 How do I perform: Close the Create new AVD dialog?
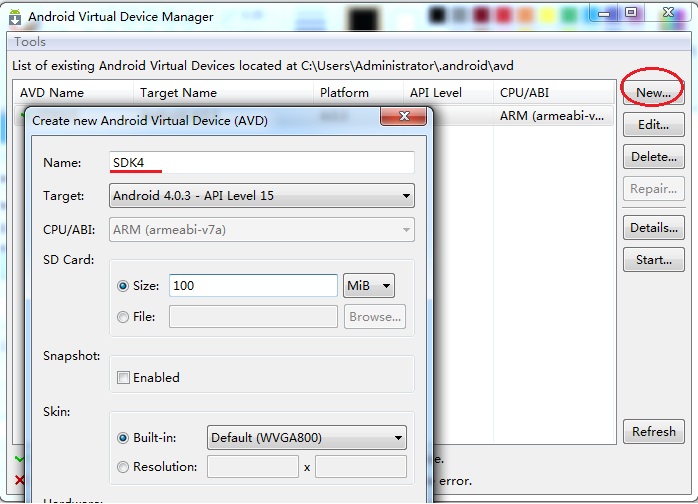point(403,116)
